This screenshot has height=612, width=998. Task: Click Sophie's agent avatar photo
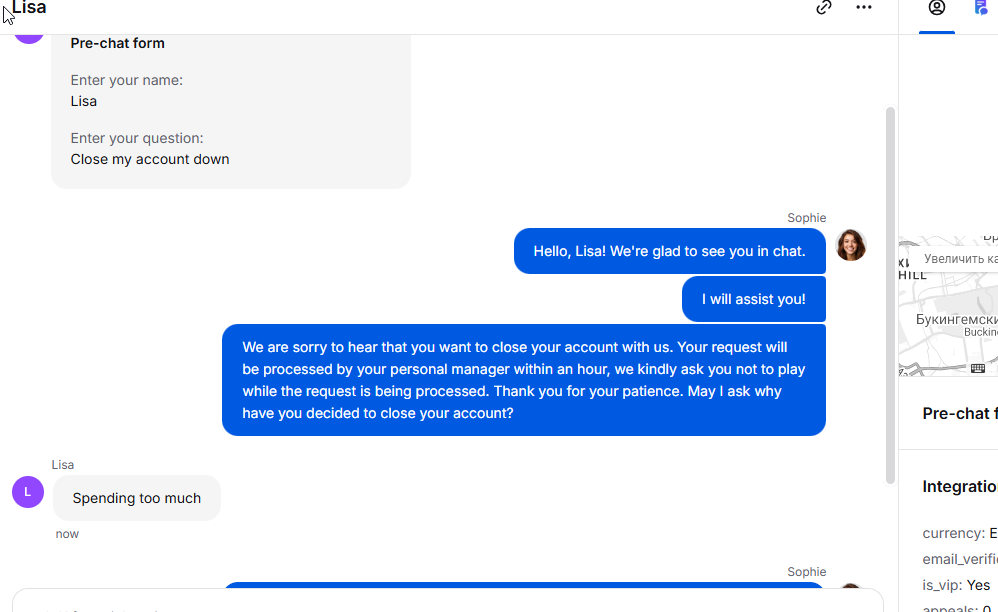851,245
